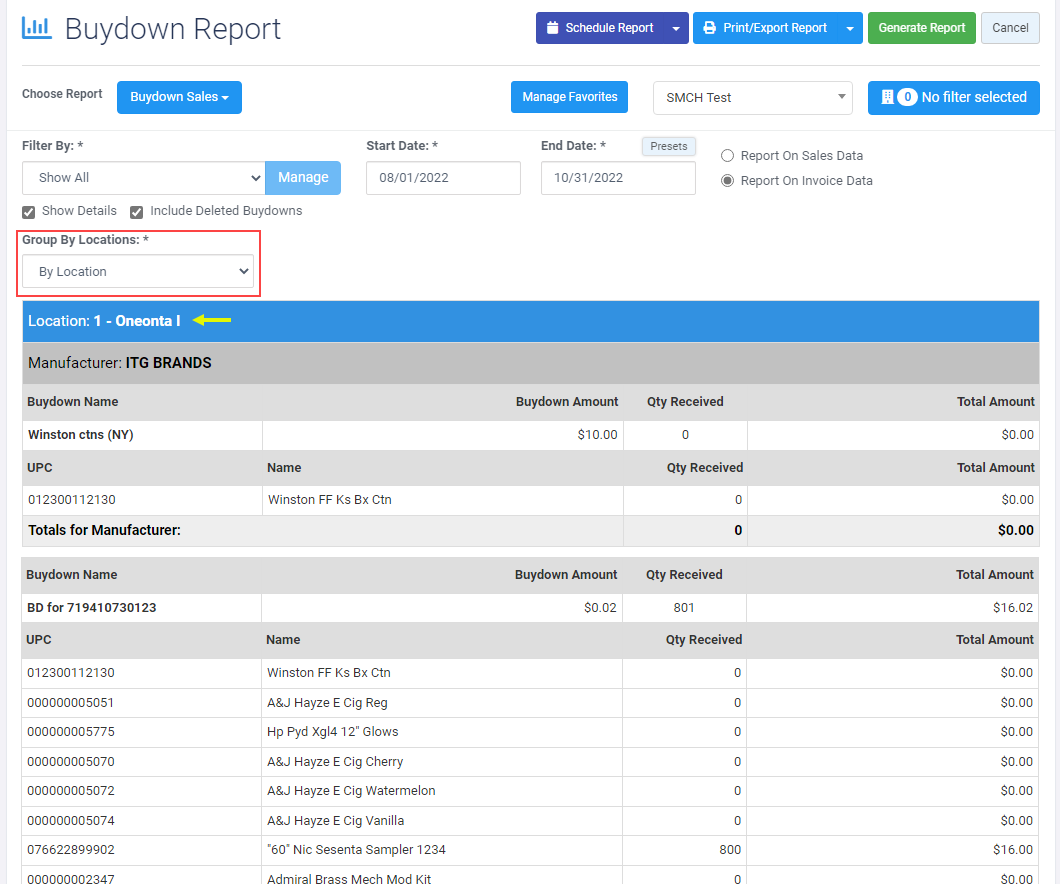Click the Location 1 - Oneonta I header
This screenshot has width=1060, height=884.
point(531,321)
